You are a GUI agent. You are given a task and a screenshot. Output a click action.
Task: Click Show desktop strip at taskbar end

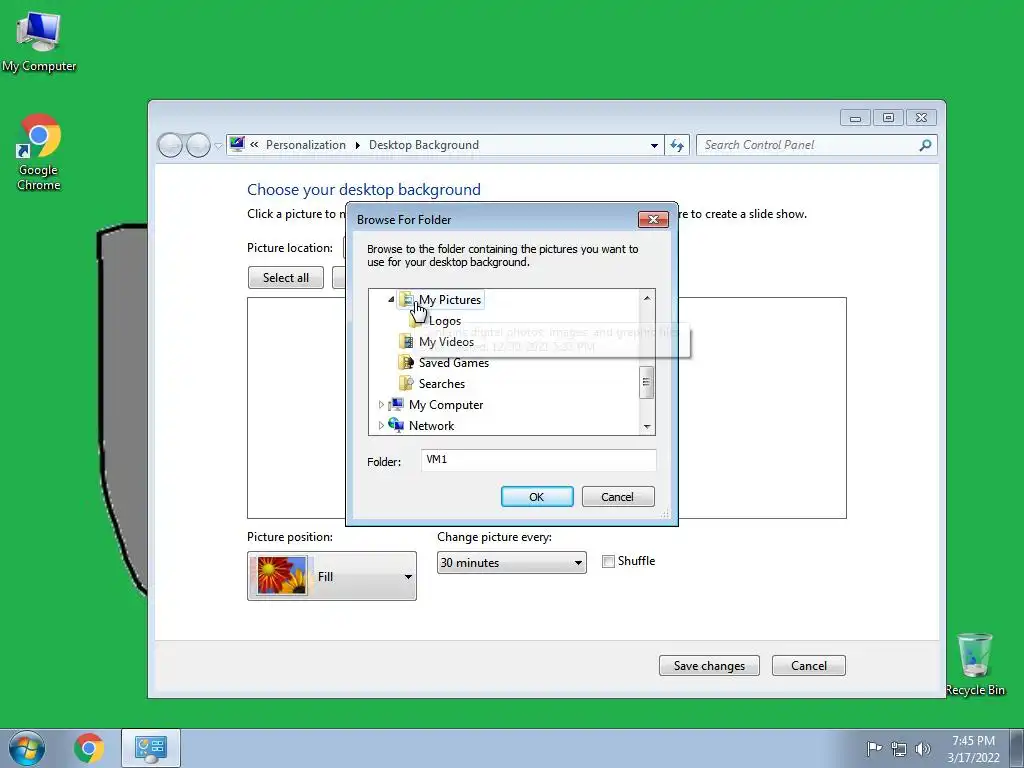[x=1017, y=748]
